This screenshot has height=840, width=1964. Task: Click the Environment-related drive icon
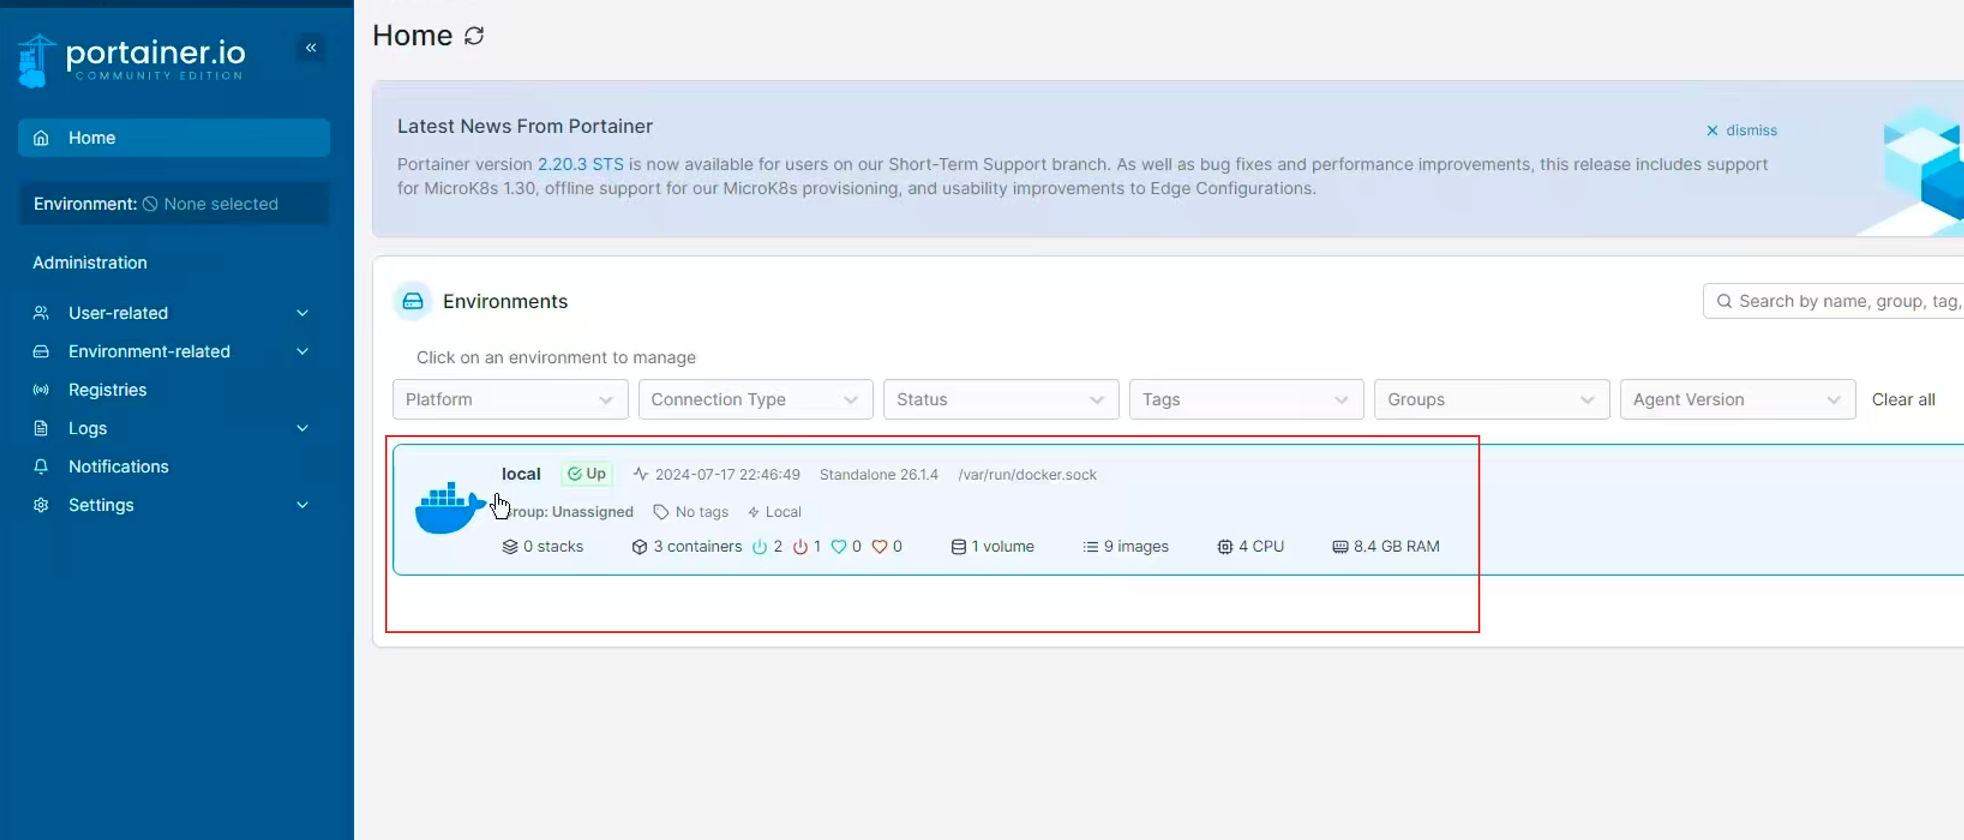[x=41, y=351]
